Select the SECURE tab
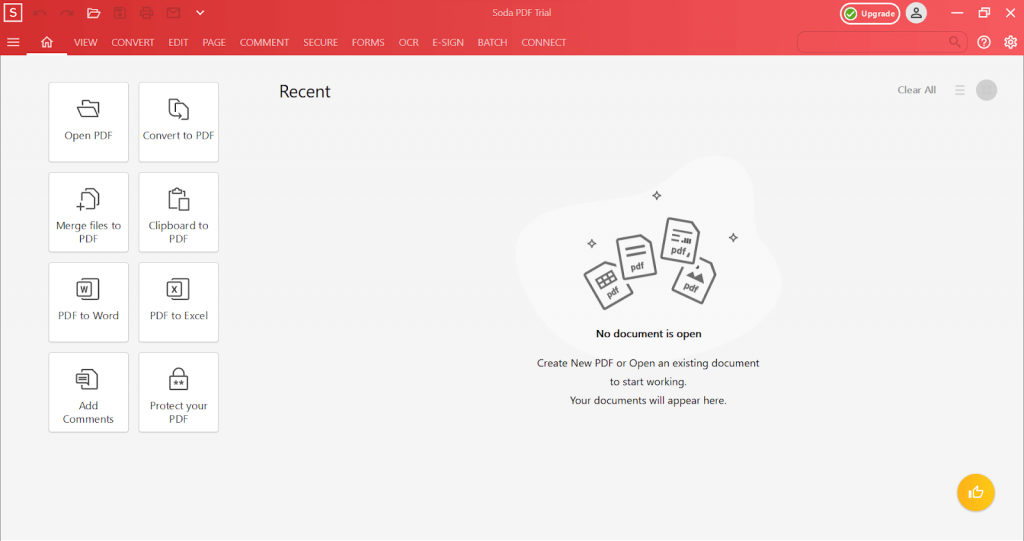Image resolution: width=1024 pixels, height=541 pixels. coord(321,42)
